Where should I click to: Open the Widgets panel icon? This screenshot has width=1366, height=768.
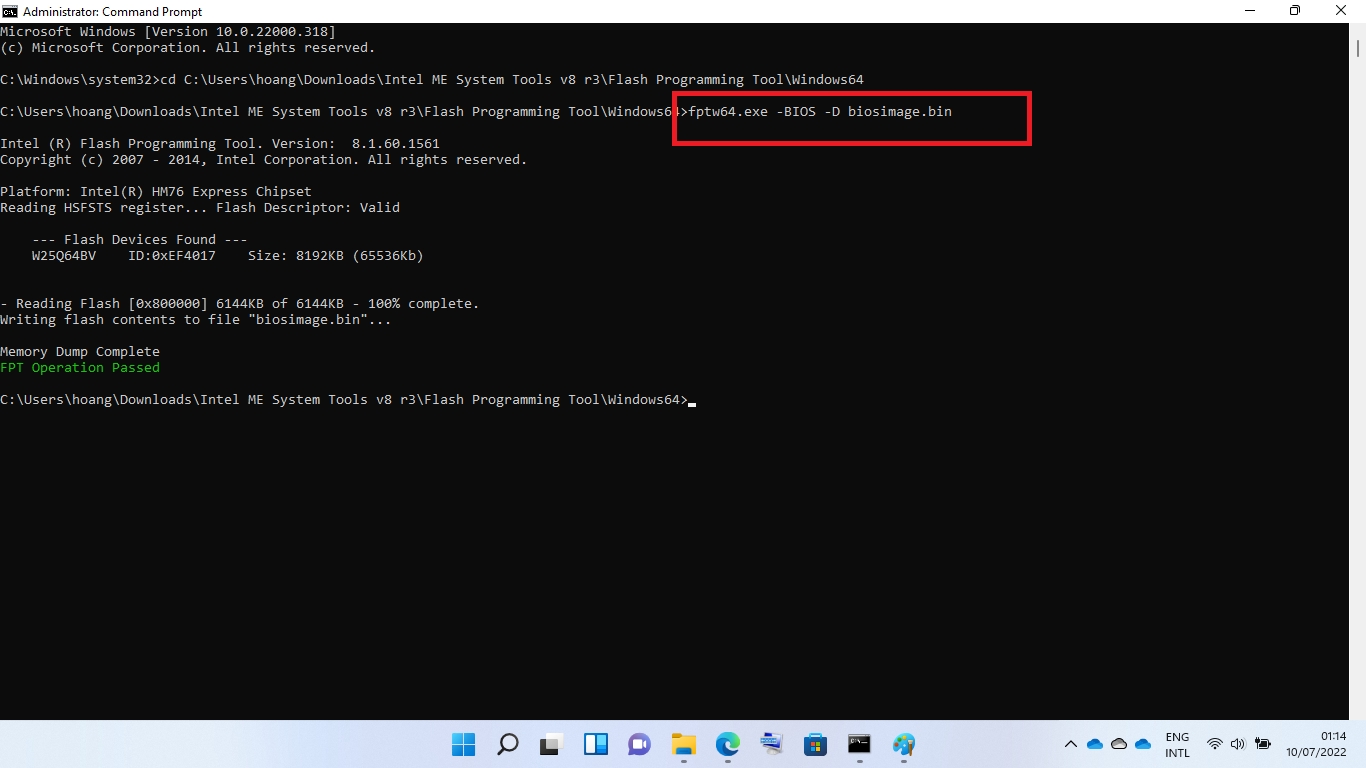coord(595,744)
